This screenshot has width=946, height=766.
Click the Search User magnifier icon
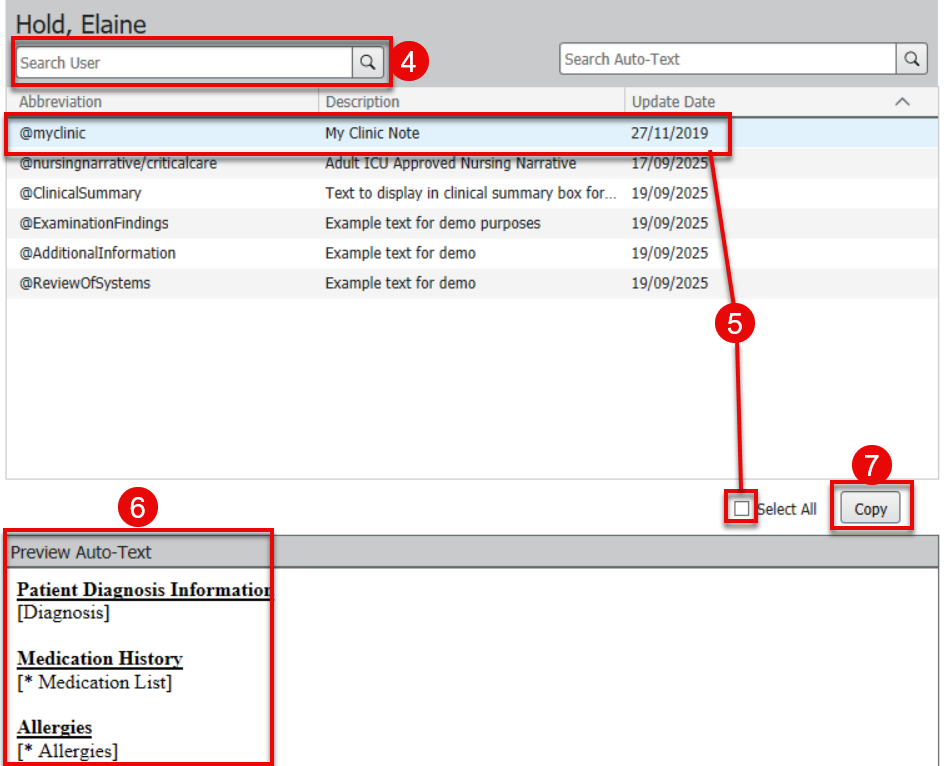368,63
